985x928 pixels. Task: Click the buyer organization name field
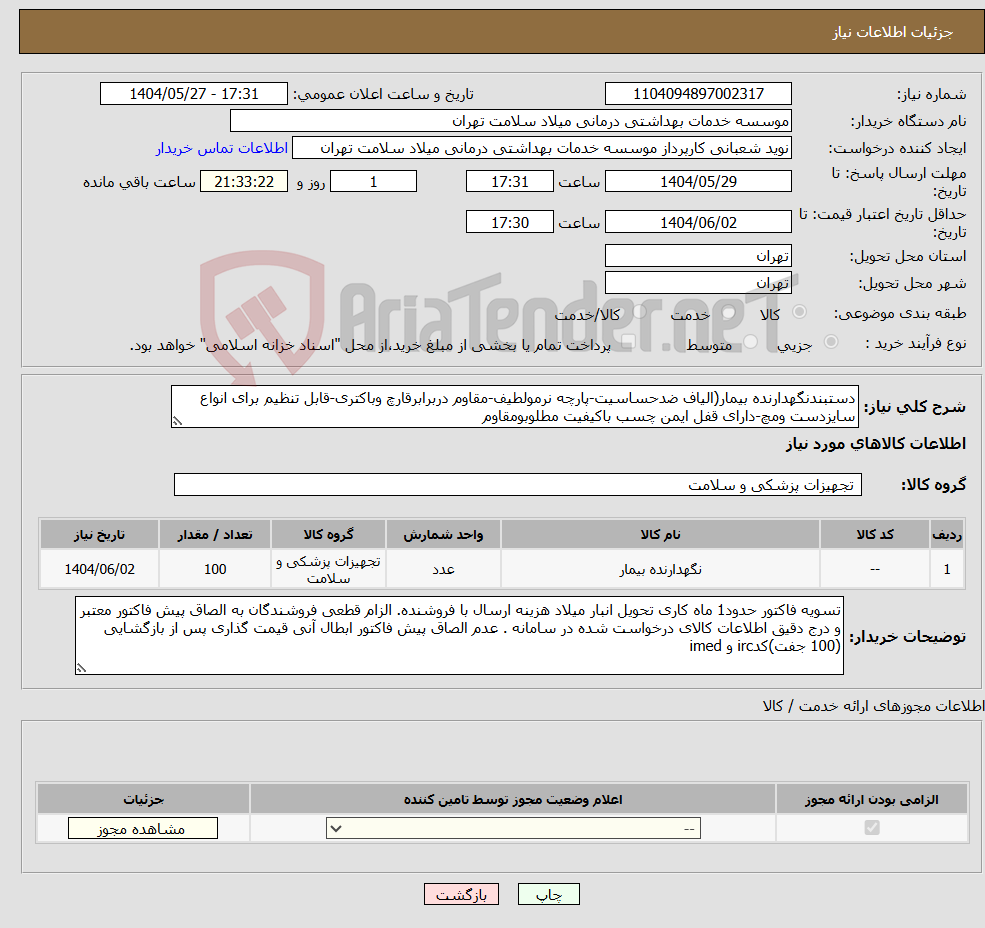(x=511, y=121)
